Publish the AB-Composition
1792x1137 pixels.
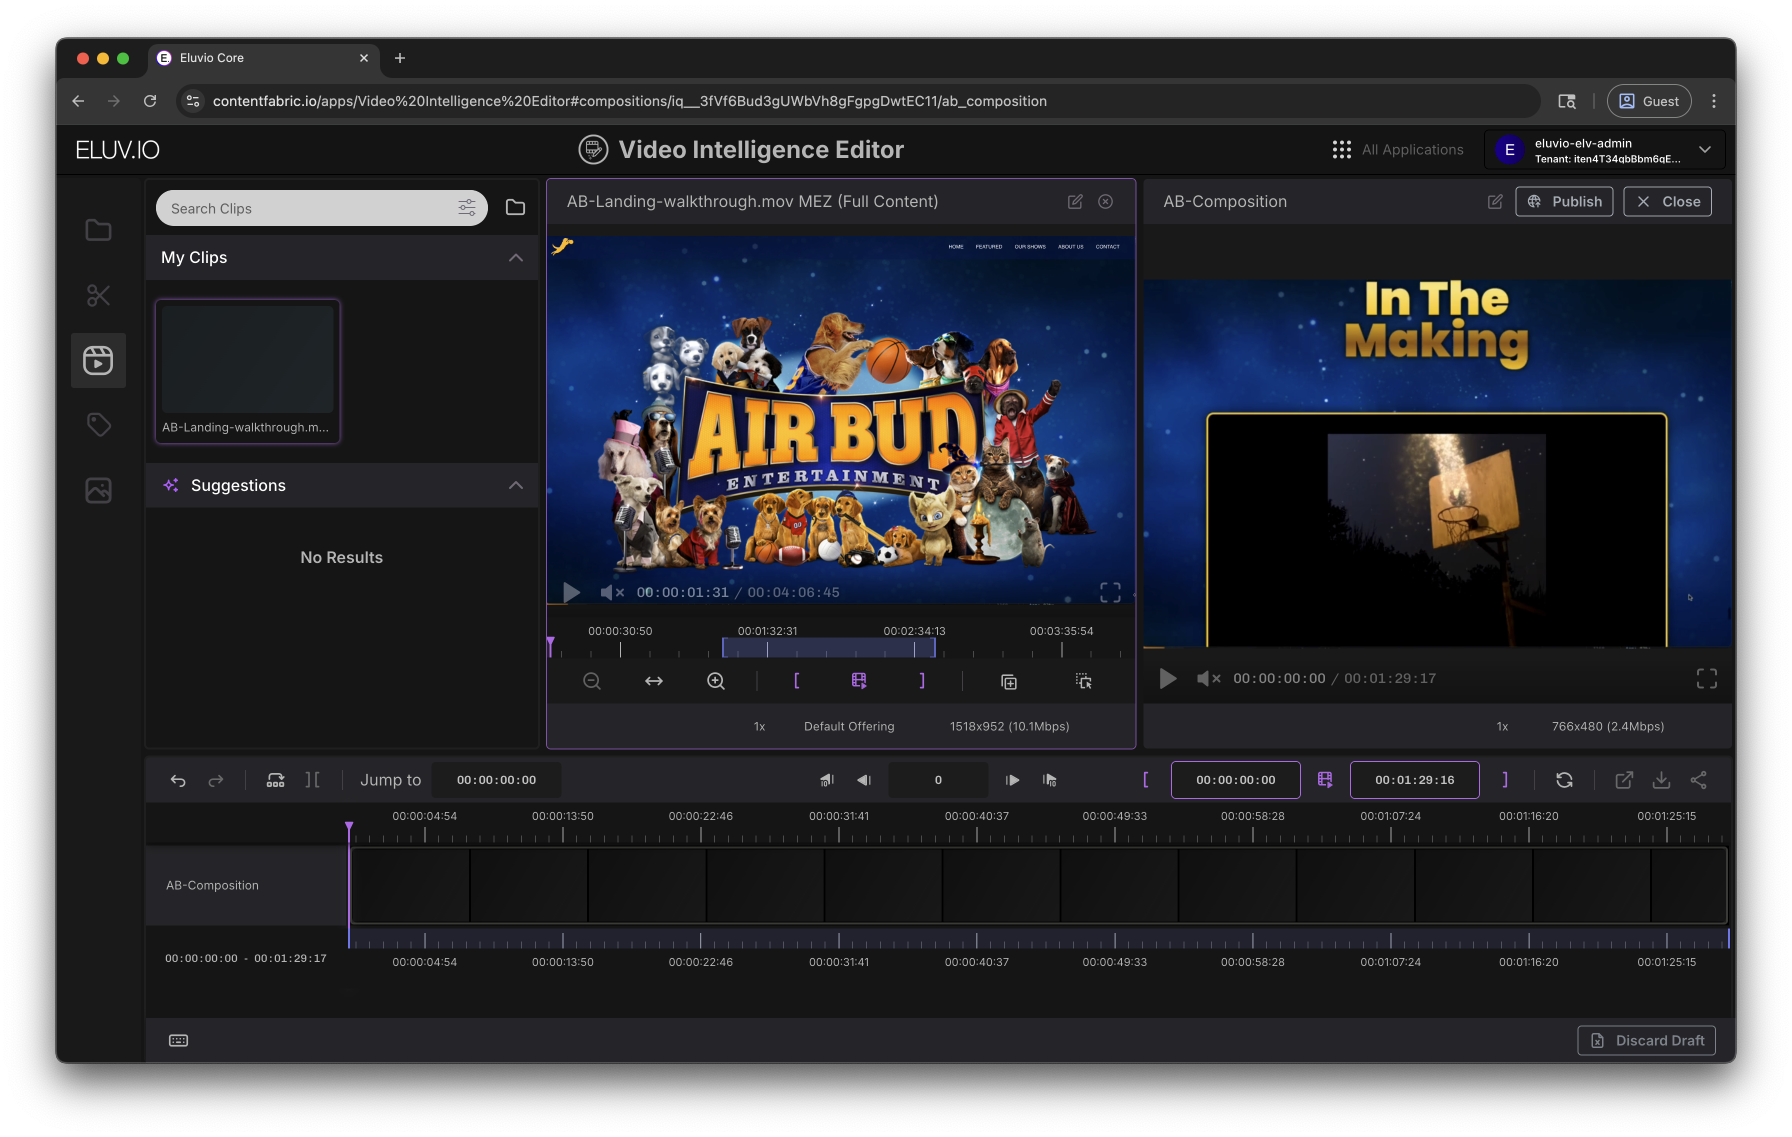click(x=1564, y=202)
